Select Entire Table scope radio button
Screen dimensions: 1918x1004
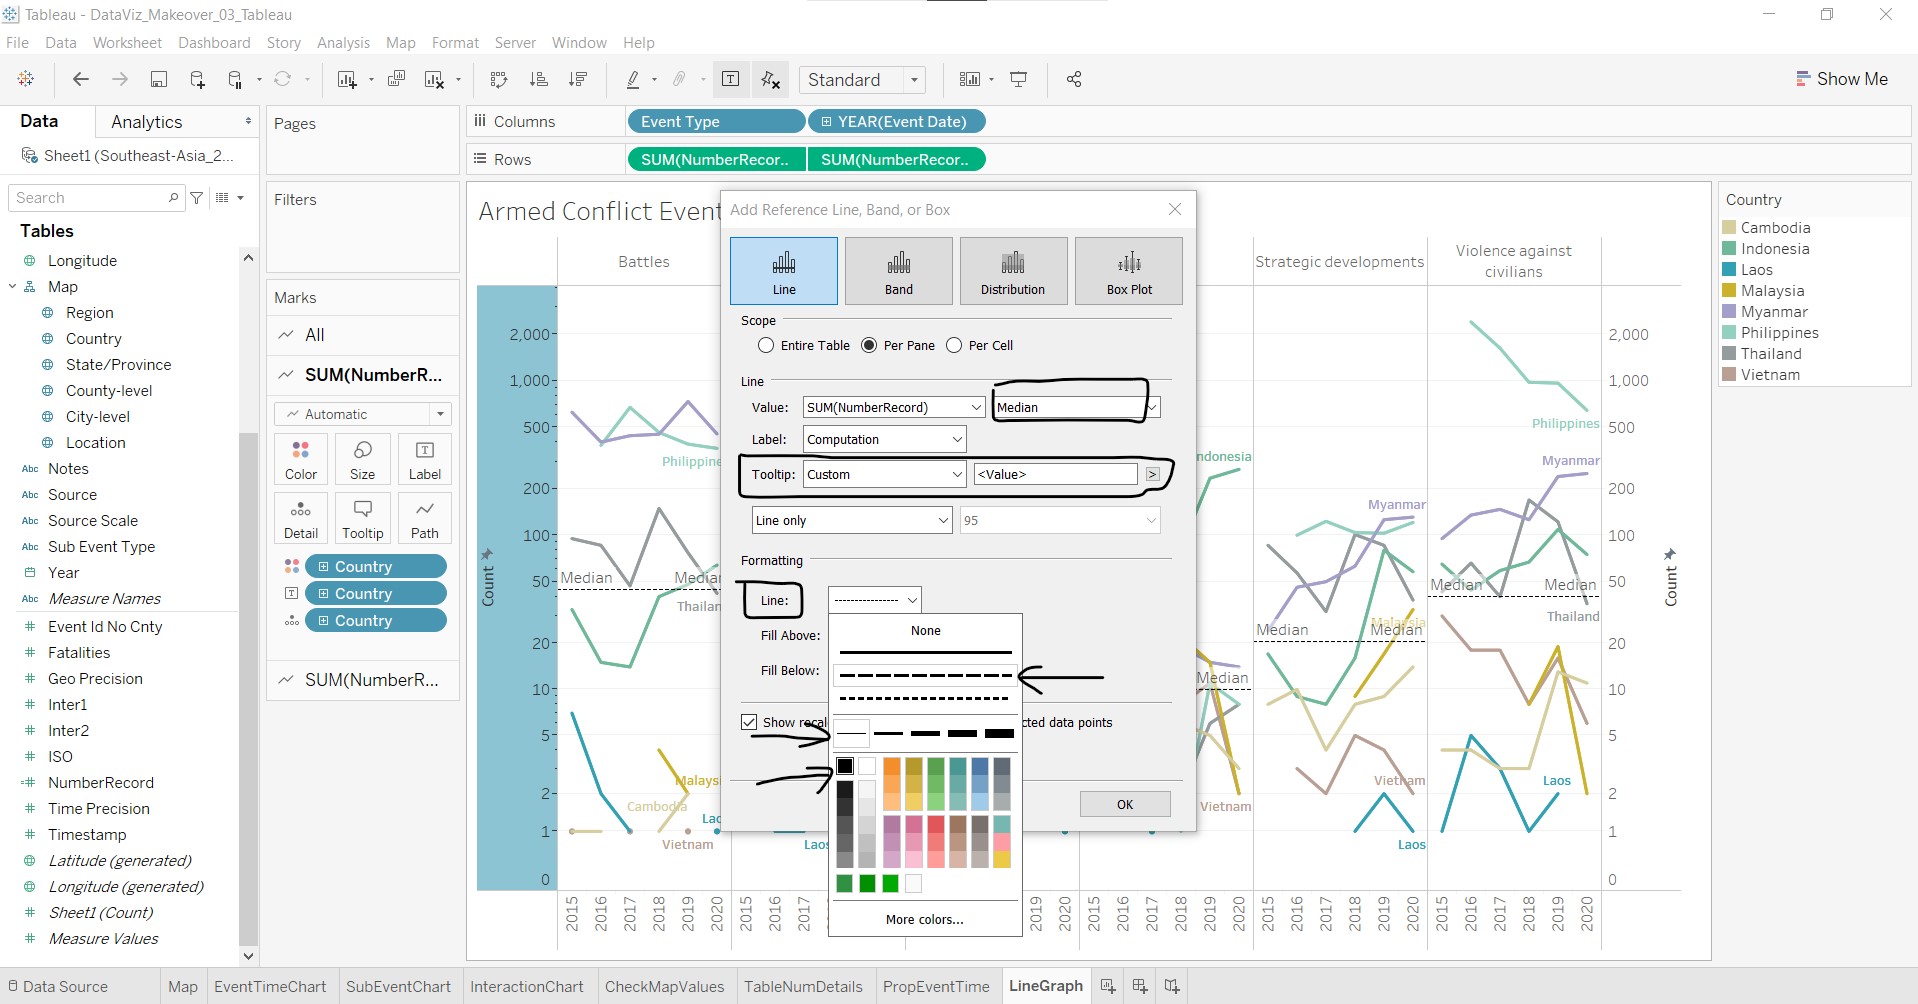[x=767, y=345]
